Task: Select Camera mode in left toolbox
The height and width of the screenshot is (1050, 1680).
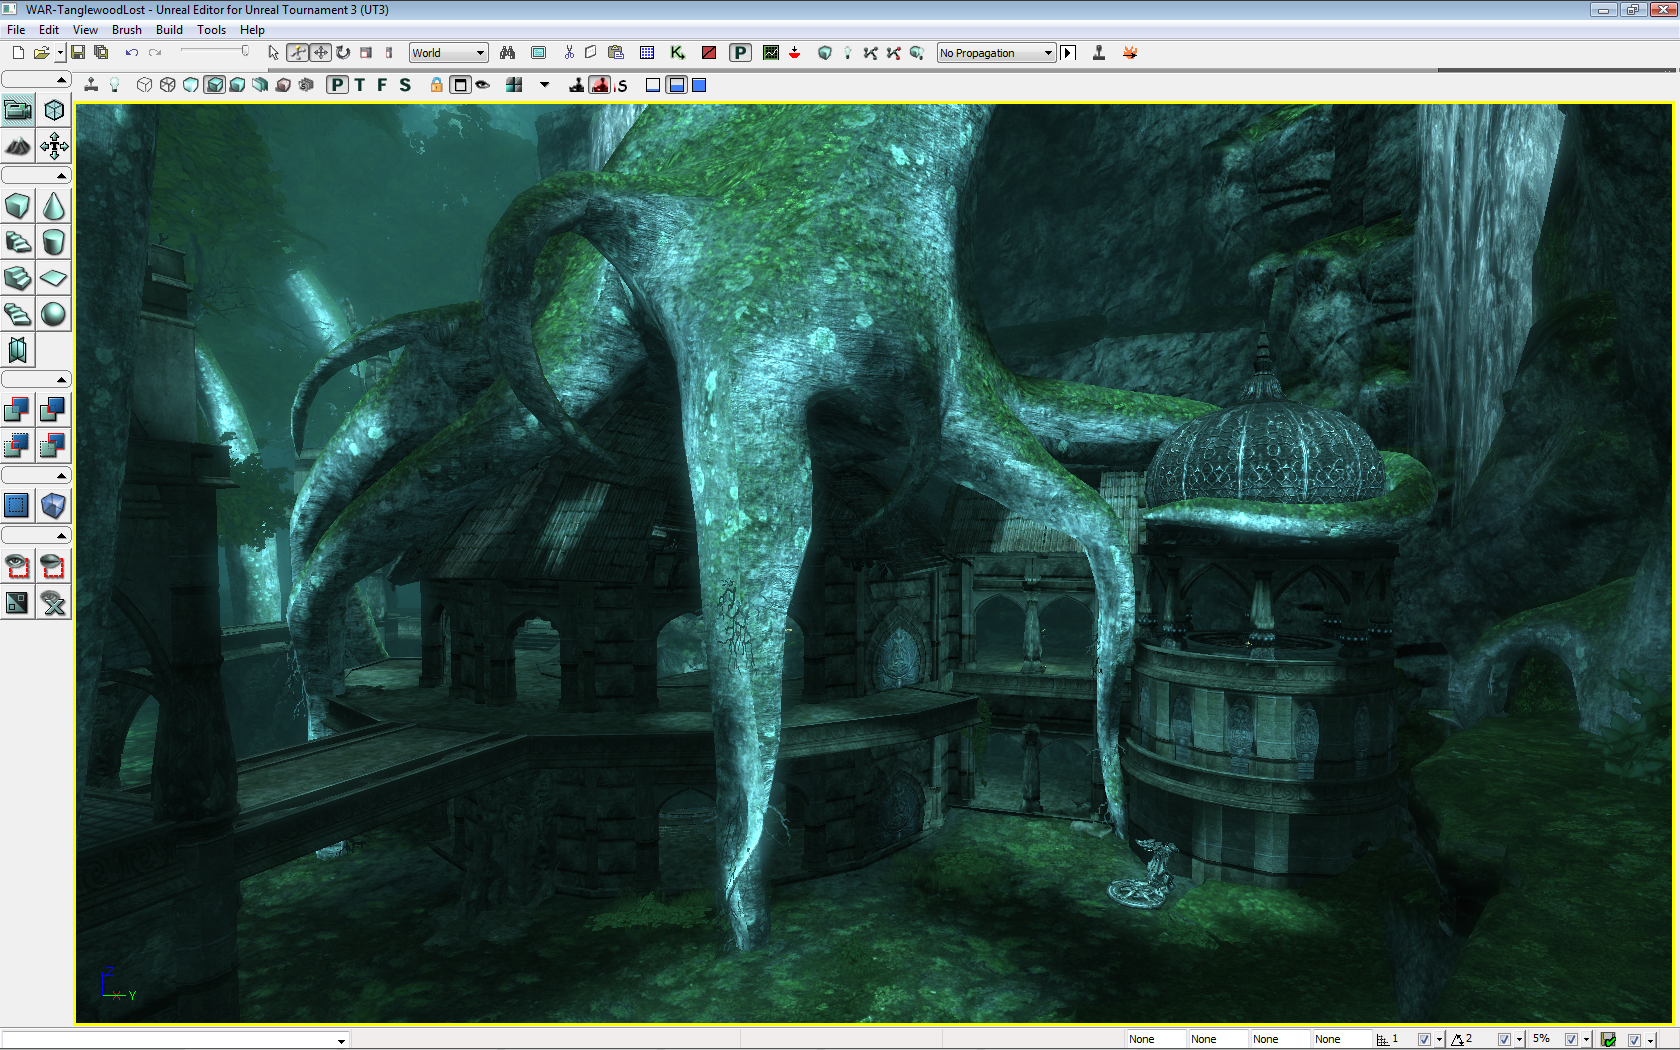Action: click(x=18, y=110)
